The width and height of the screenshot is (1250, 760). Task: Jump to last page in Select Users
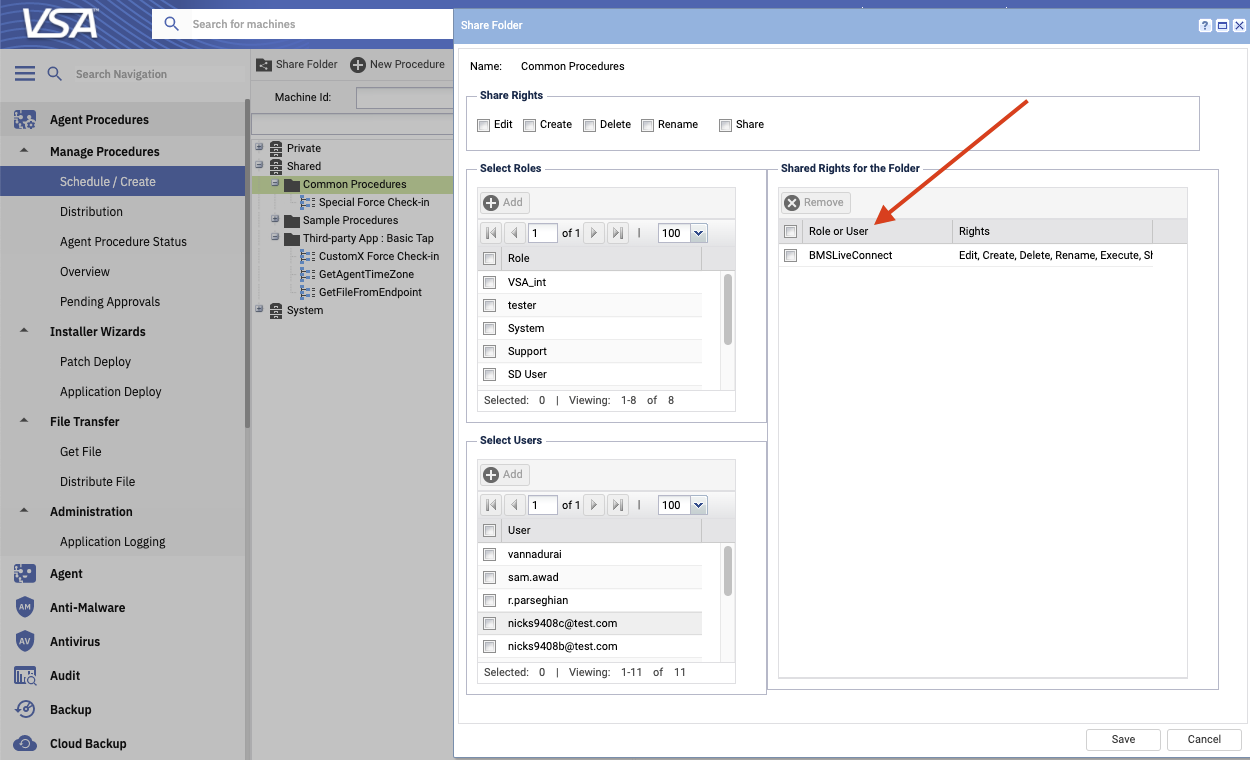(x=618, y=505)
